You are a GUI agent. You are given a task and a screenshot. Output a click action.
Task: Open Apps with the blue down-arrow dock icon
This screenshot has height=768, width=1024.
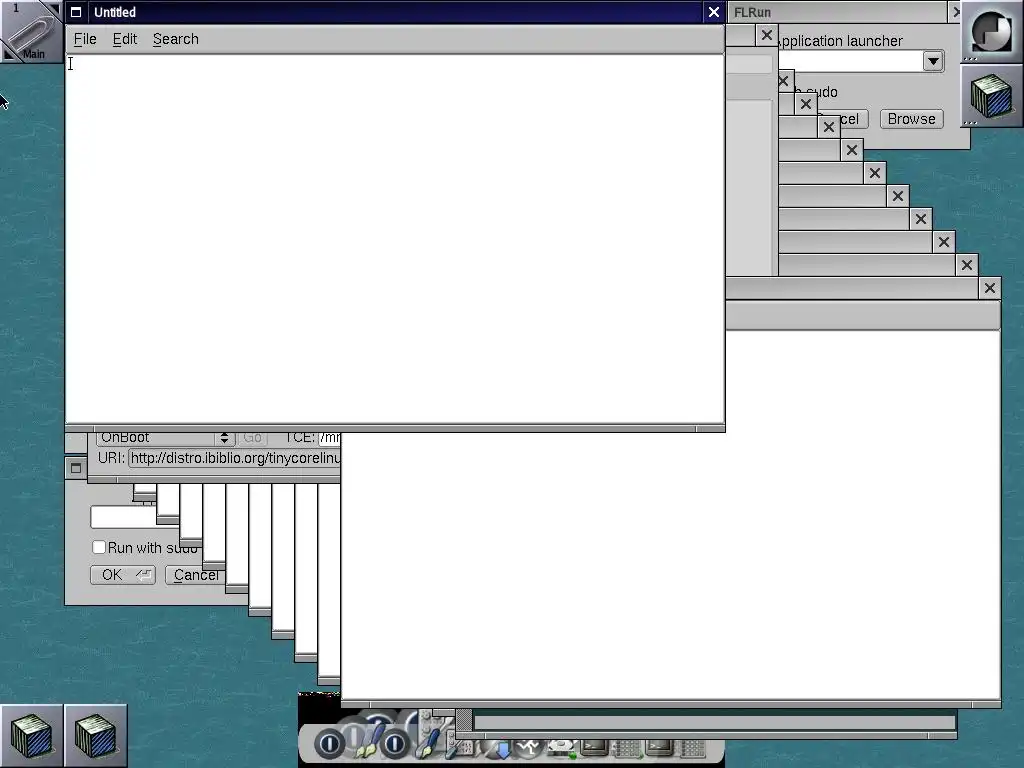click(x=502, y=749)
